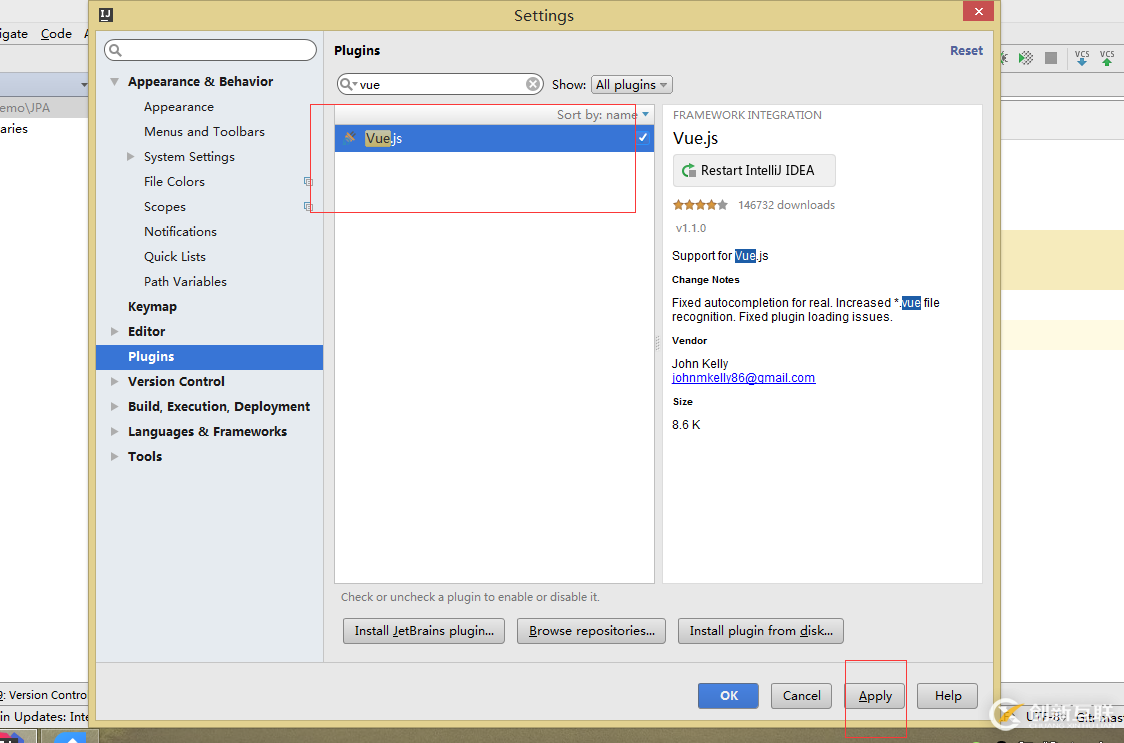Expand the Version Control settings node
Image resolution: width=1124 pixels, height=743 pixels.
coord(115,382)
